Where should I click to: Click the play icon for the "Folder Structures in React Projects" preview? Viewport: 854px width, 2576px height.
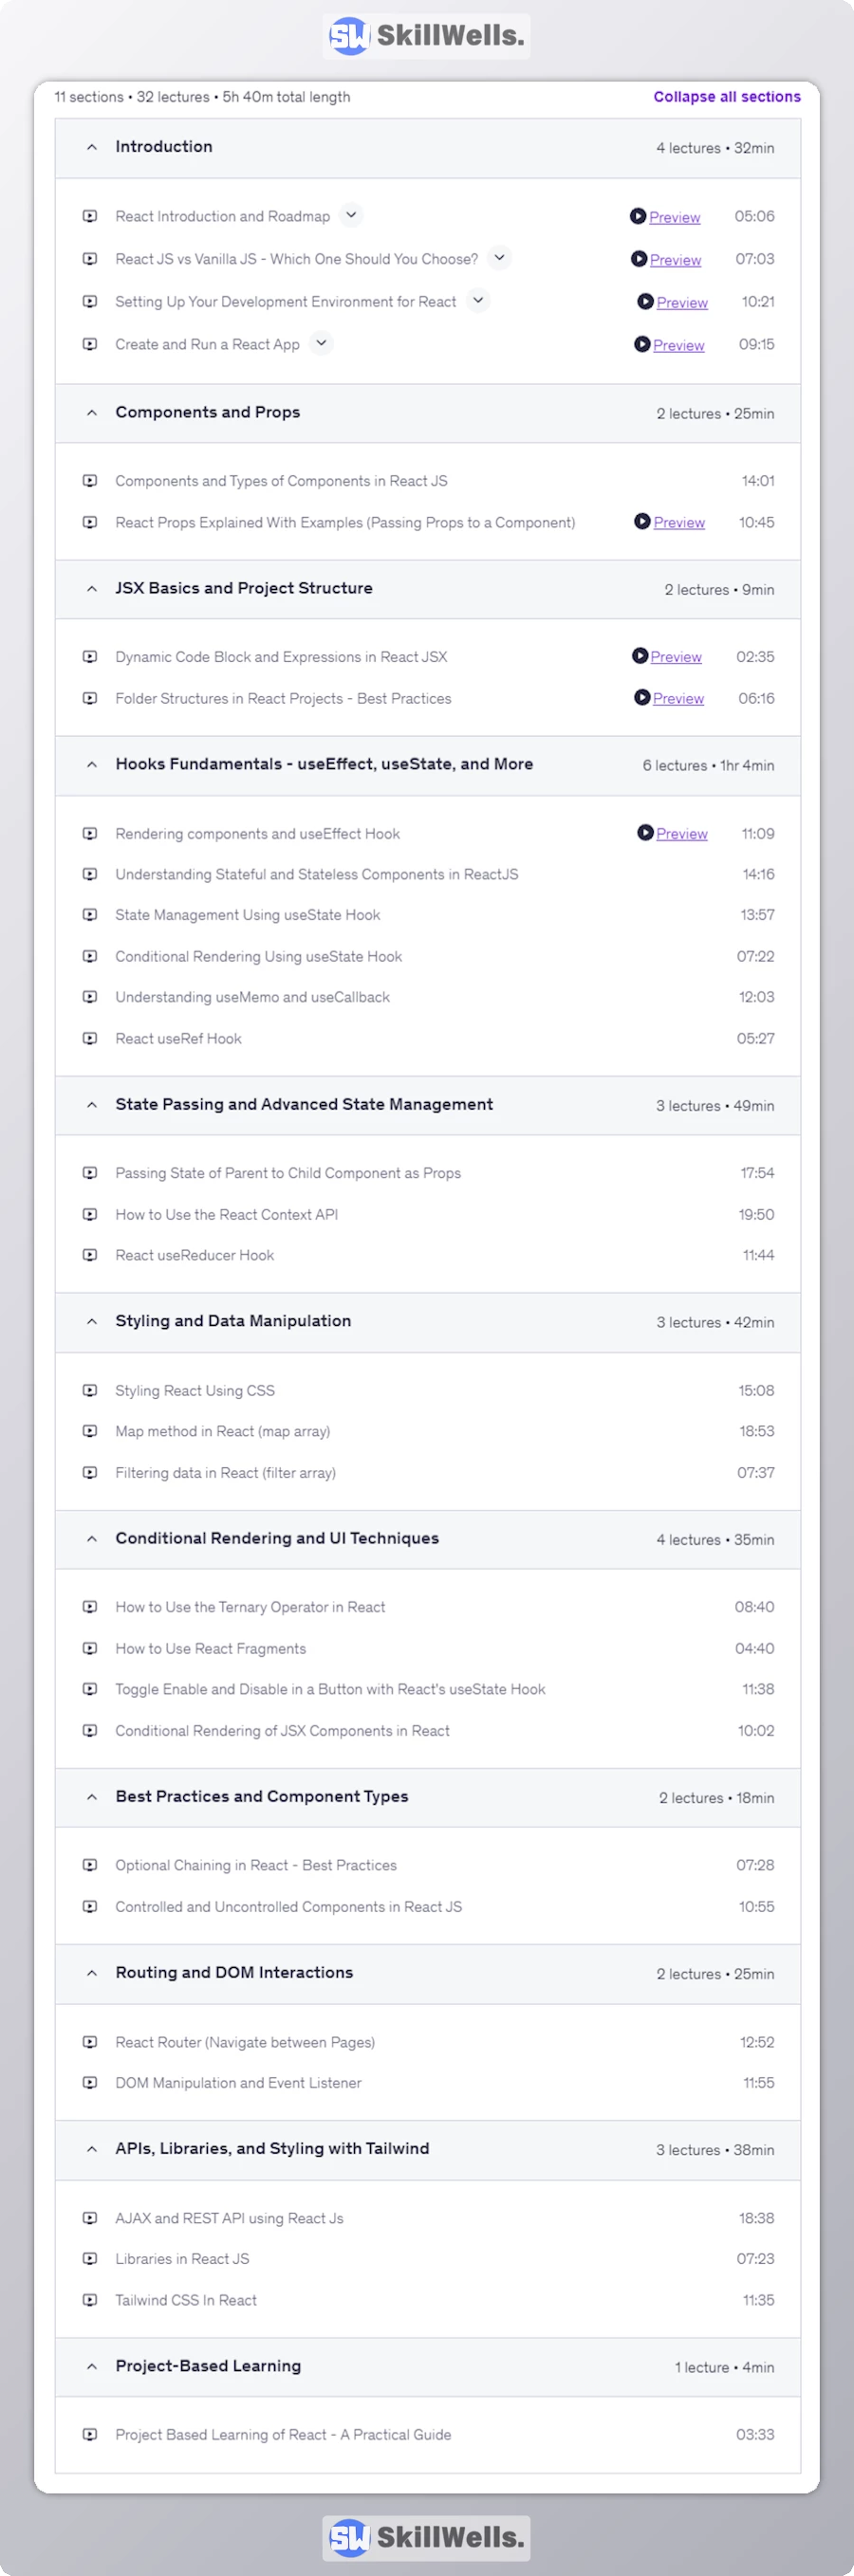pos(641,698)
